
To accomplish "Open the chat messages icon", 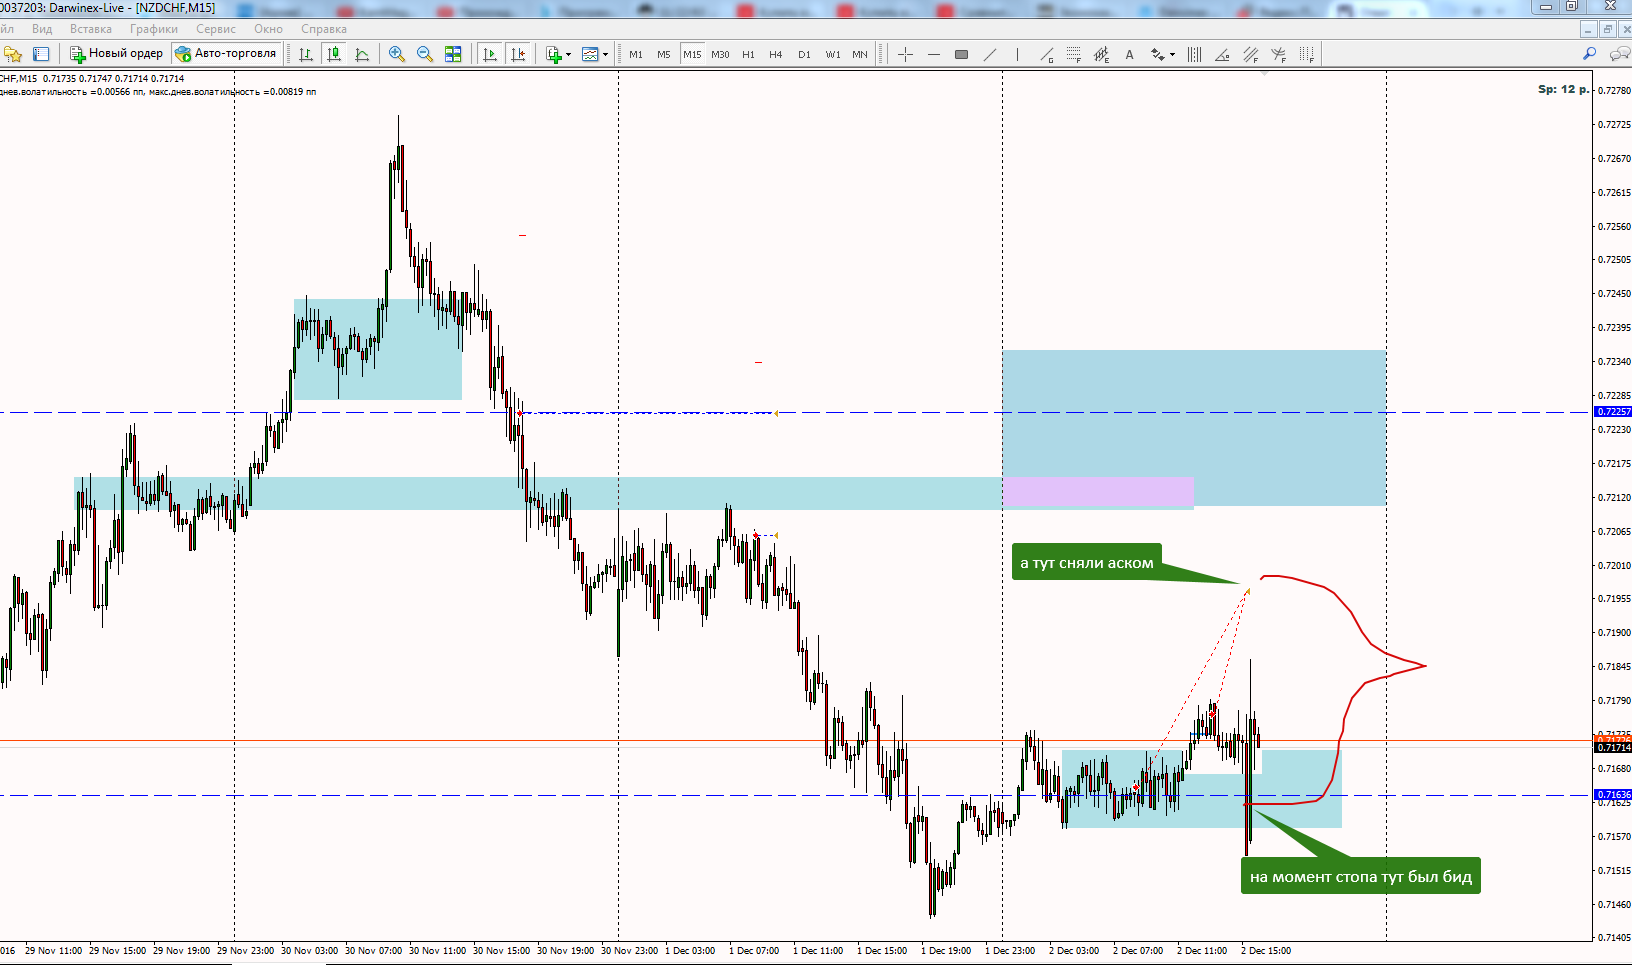I will pos(1620,53).
